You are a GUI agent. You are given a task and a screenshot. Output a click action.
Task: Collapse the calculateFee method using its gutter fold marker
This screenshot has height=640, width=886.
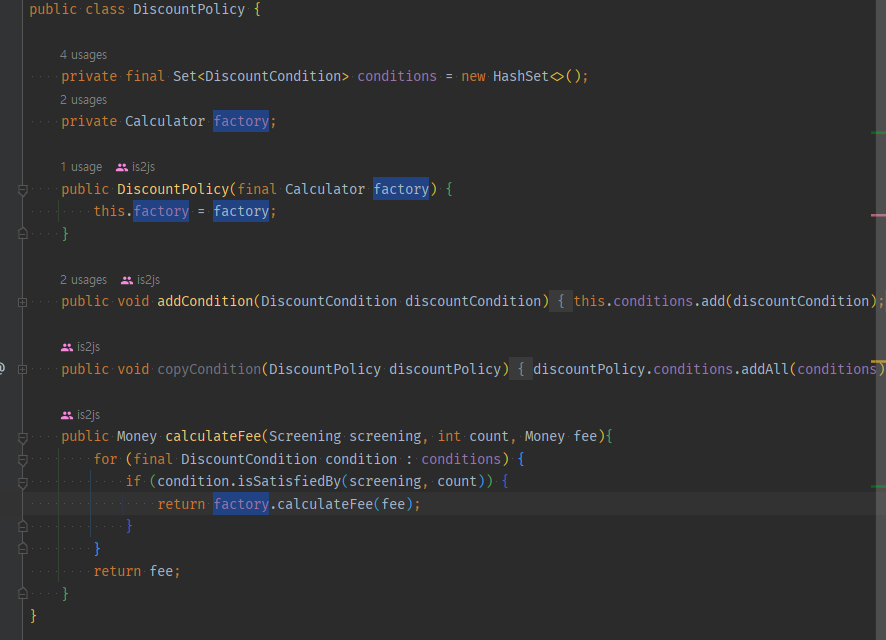(x=23, y=437)
